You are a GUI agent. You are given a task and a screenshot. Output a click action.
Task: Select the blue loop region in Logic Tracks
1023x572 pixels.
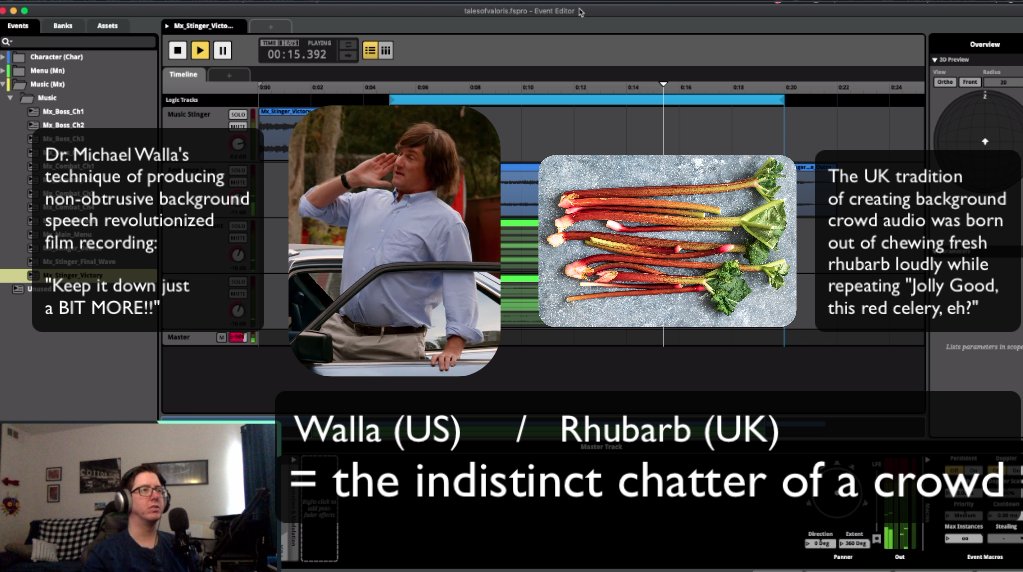coord(587,100)
